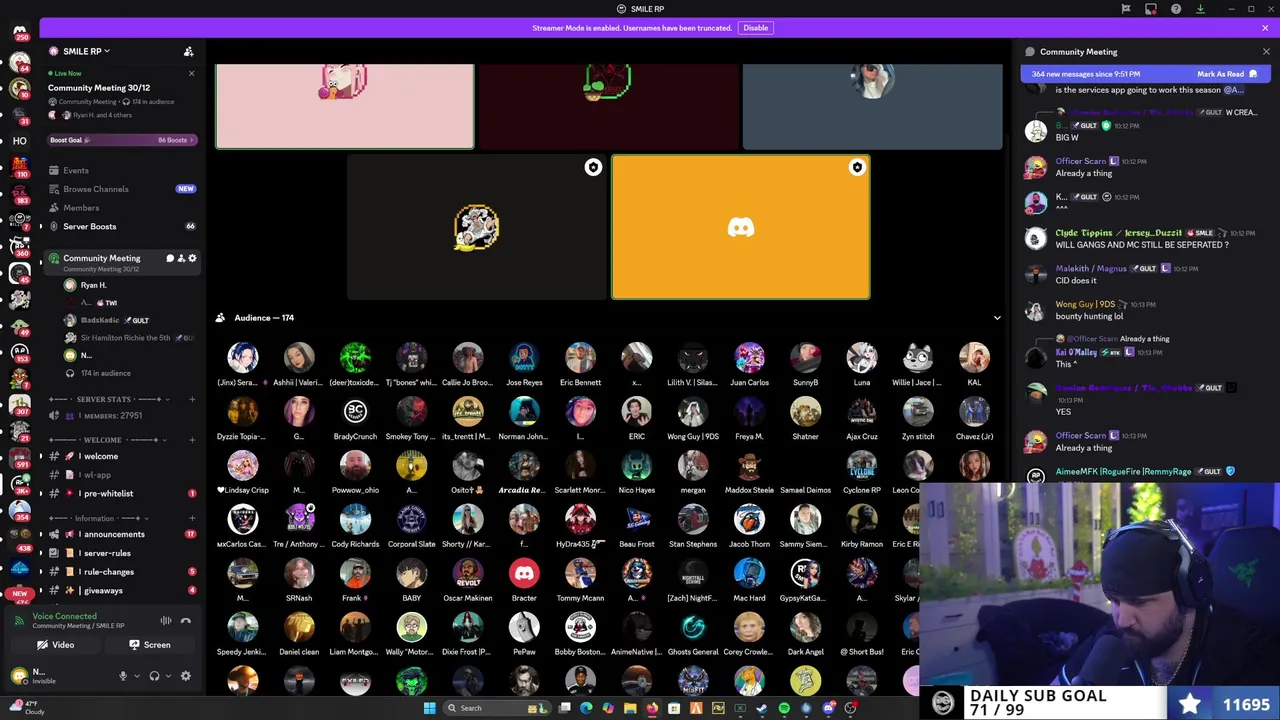The width and height of the screenshot is (1280, 720).
Task: Open Officer Scarn's profile from 10:12 PM message
Action: click(x=1036, y=167)
